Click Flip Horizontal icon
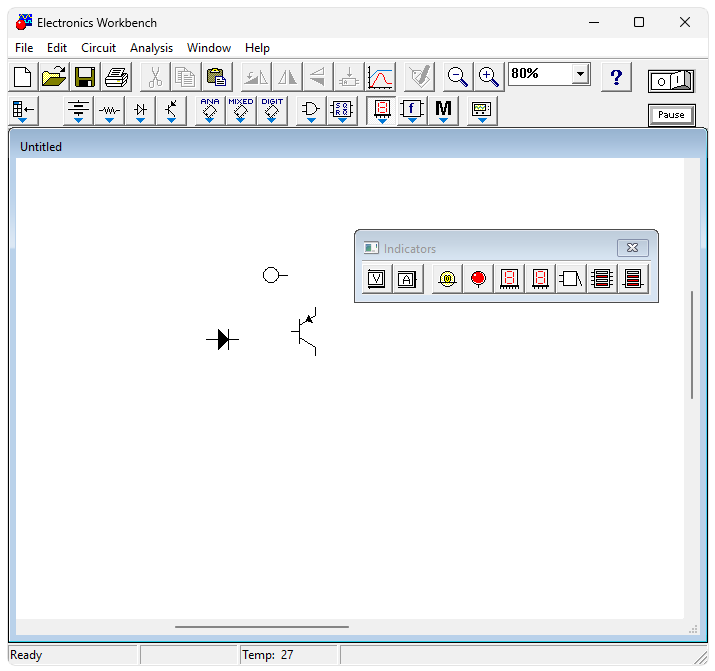 coord(287,77)
